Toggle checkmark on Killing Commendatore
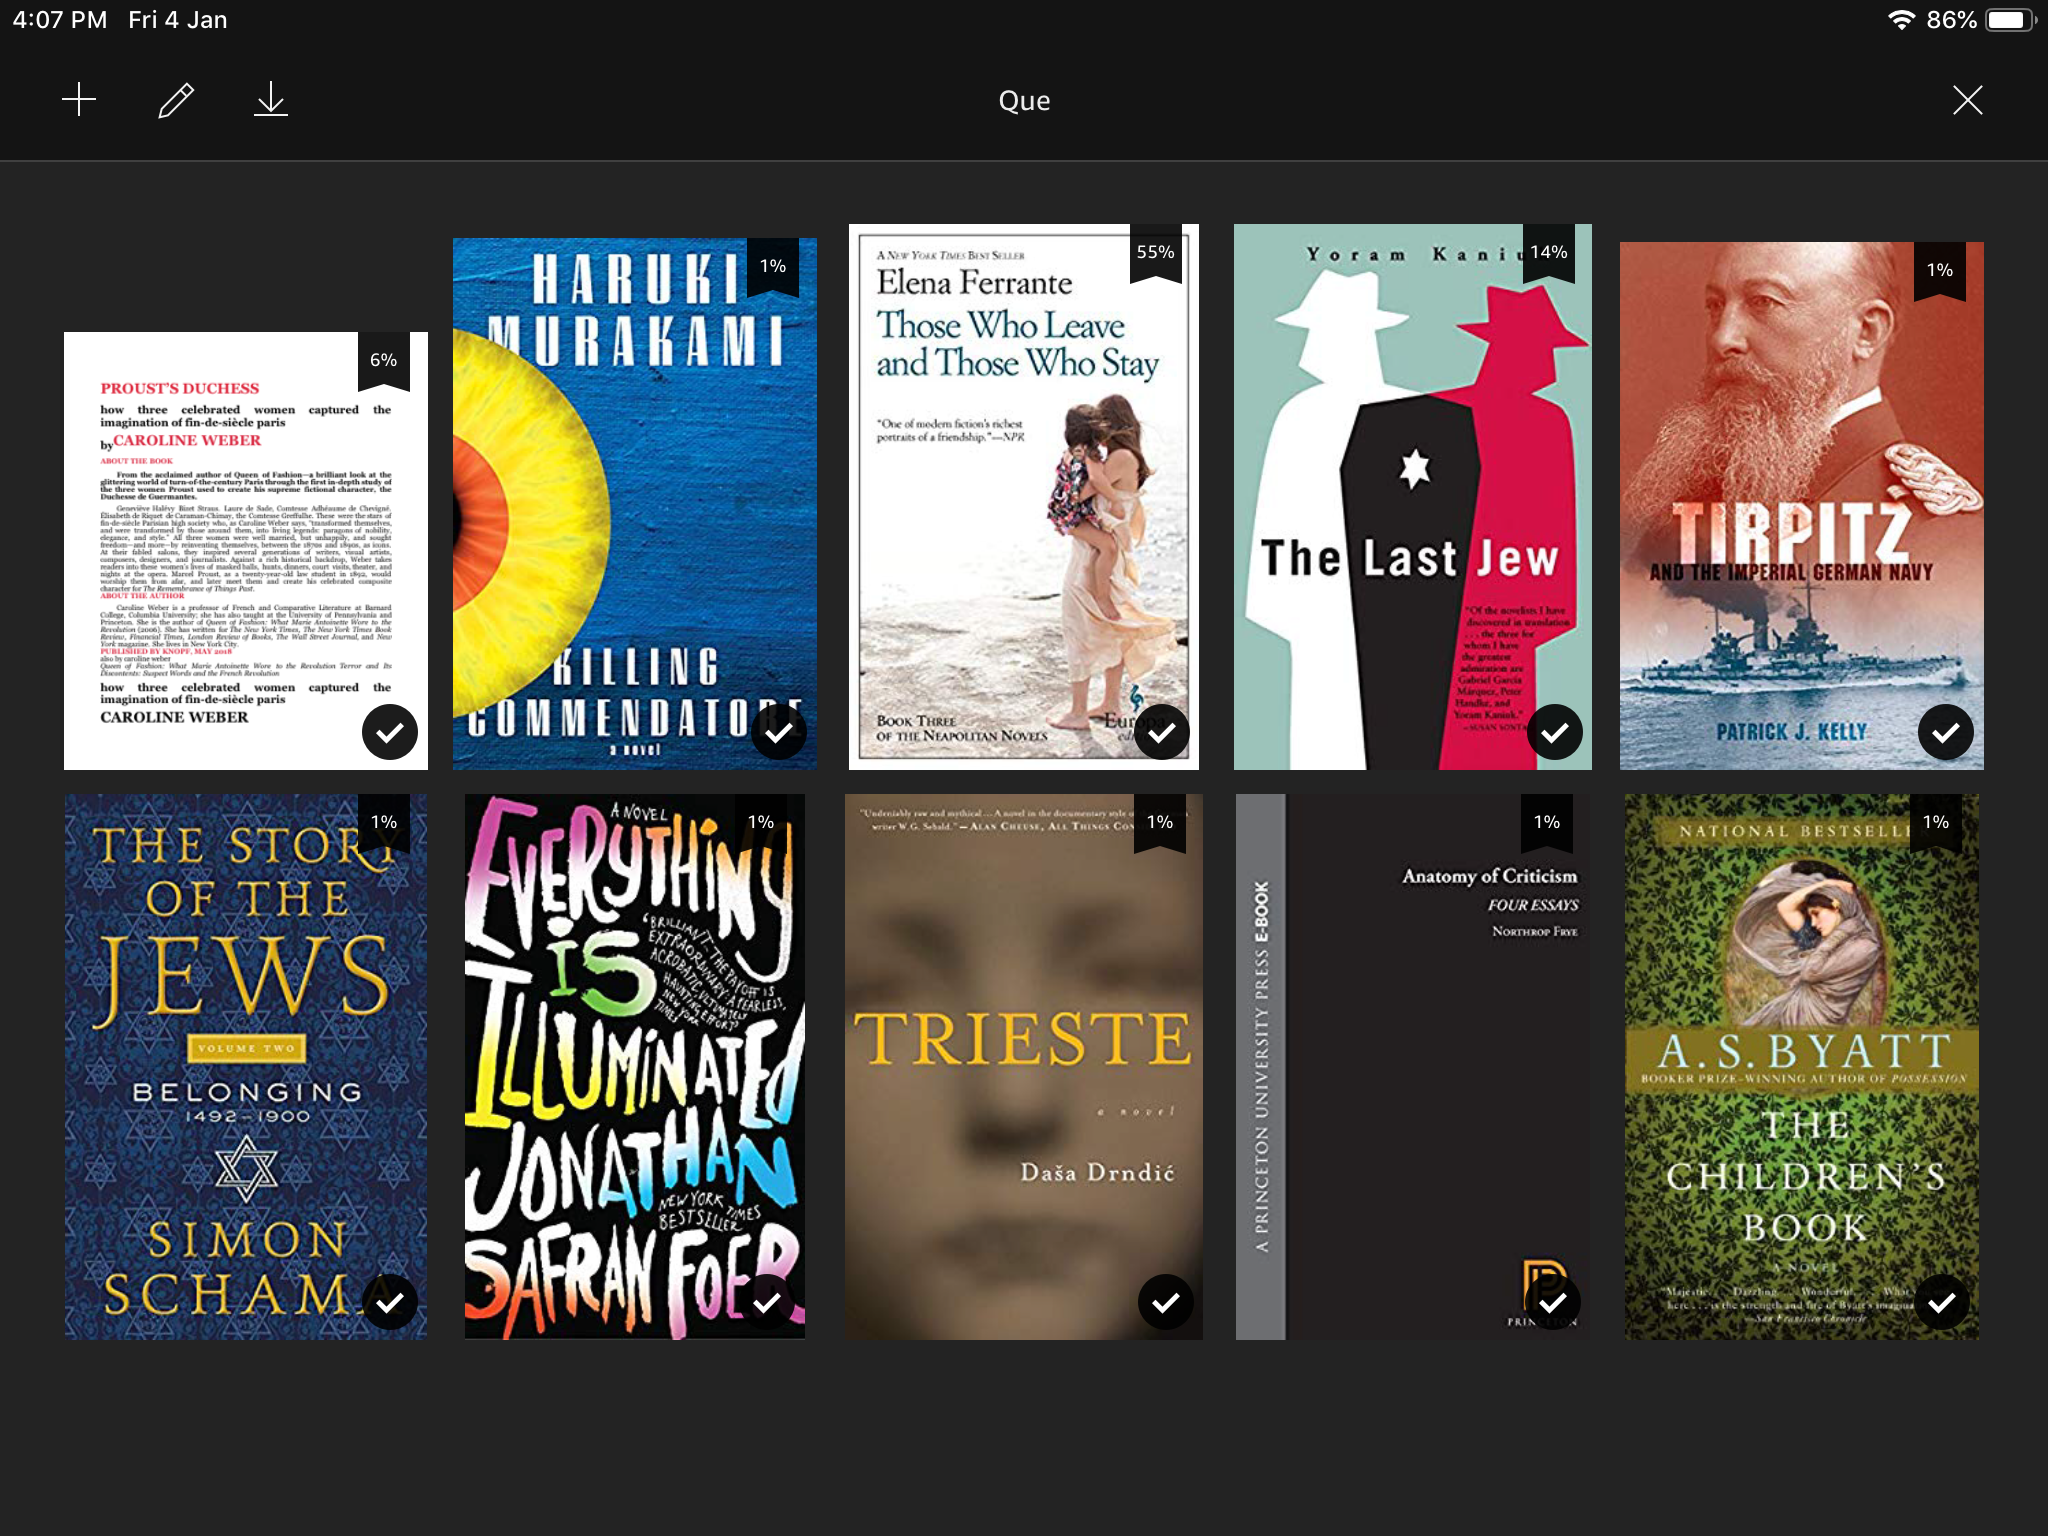Image resolution: width=2048 pixels, height=1536 pixels. pyautogui.click(x=778, y=732)
